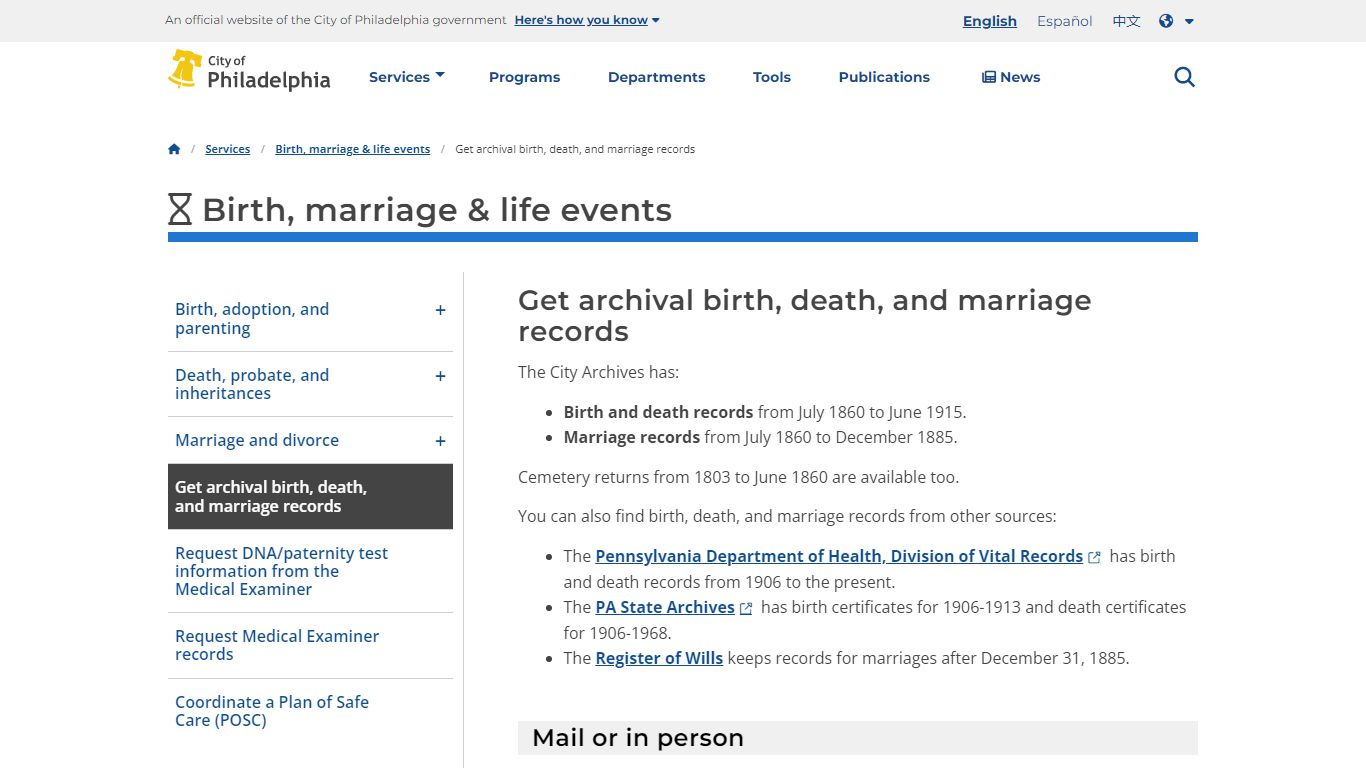Switch language to Chinese (中文)
This screenshot has height=768, width=1366.
1126,21
